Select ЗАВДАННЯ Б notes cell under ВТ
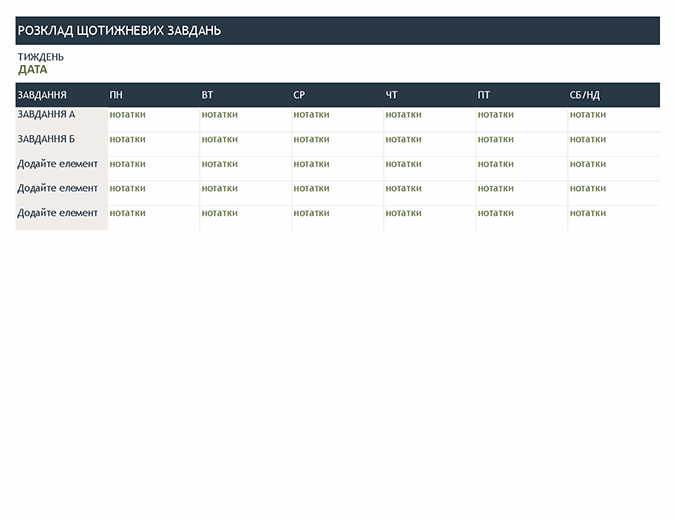Viewport: 675px width, 520px height. point(220,139)
